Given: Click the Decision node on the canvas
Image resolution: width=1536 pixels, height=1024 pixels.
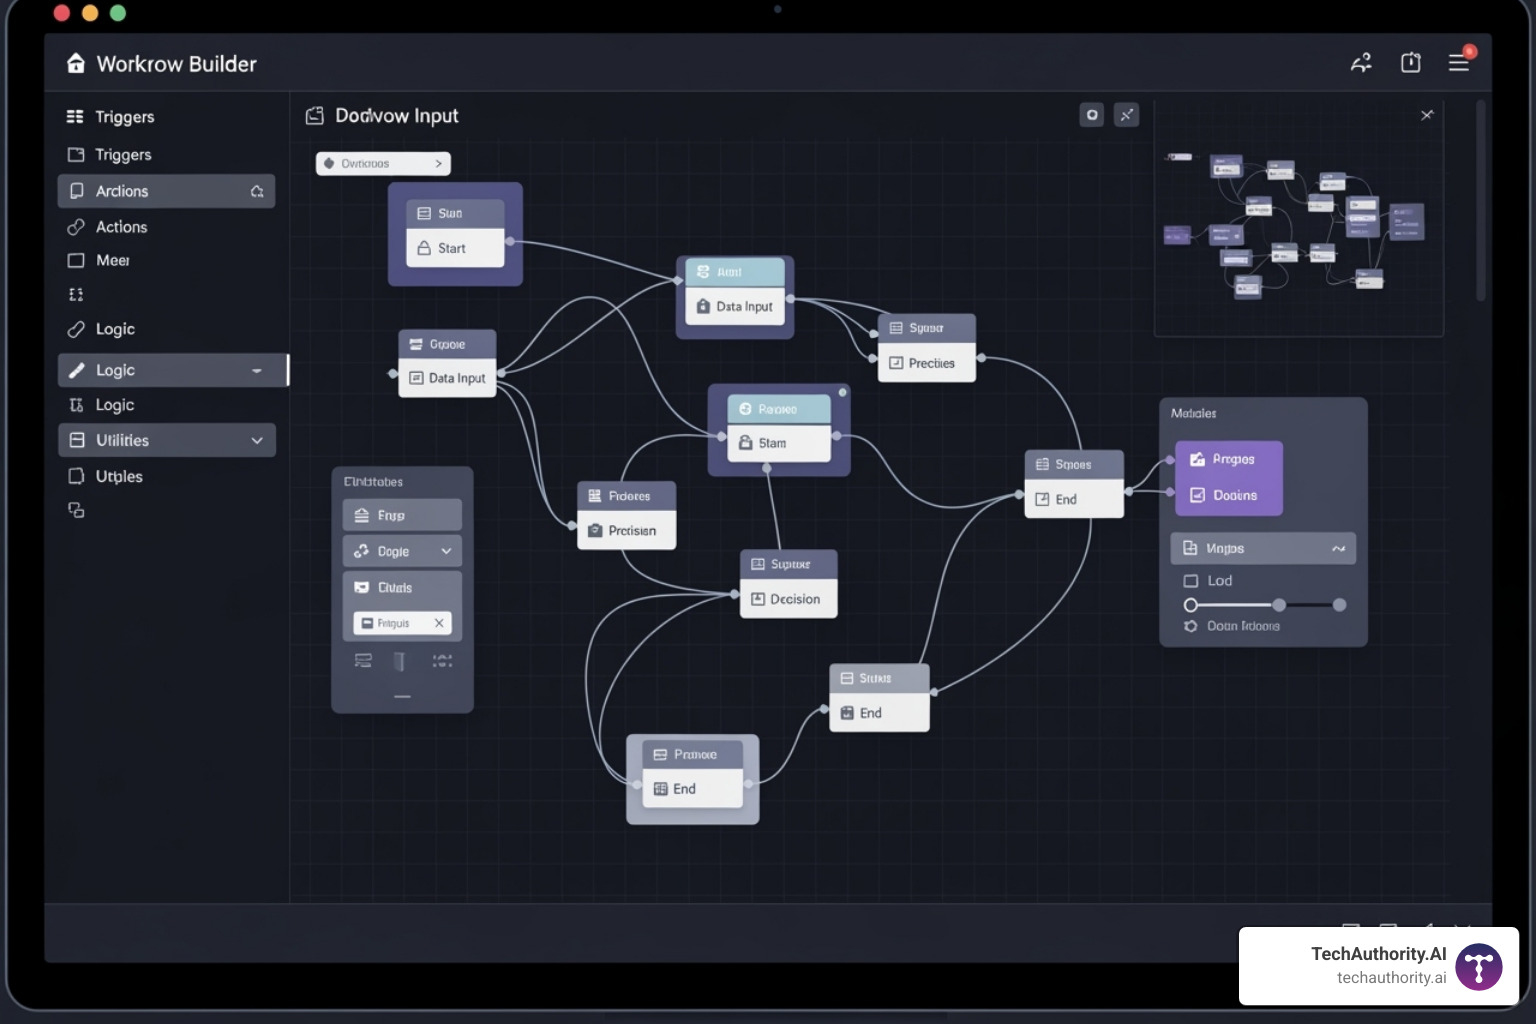Looking at the screenshot, I should (788, 598).
